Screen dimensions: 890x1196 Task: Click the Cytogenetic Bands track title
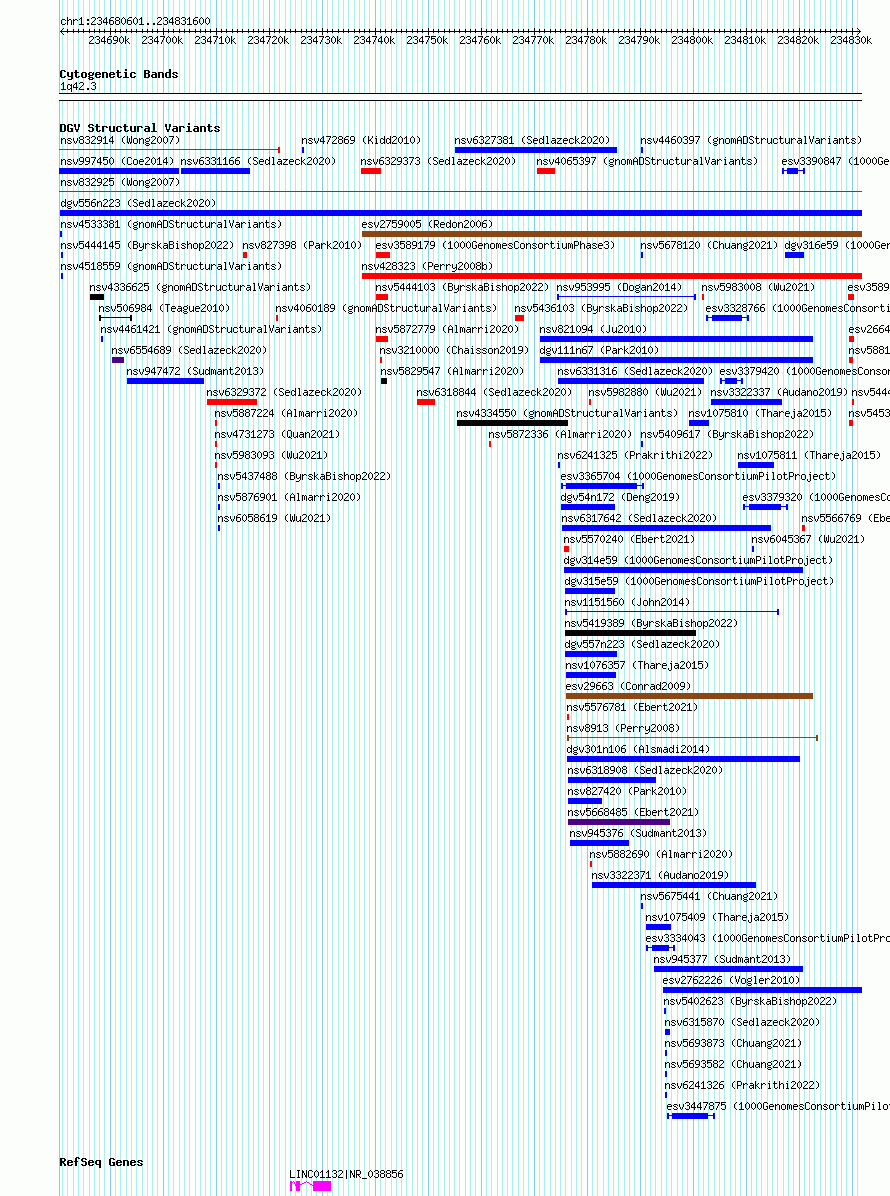119,74
